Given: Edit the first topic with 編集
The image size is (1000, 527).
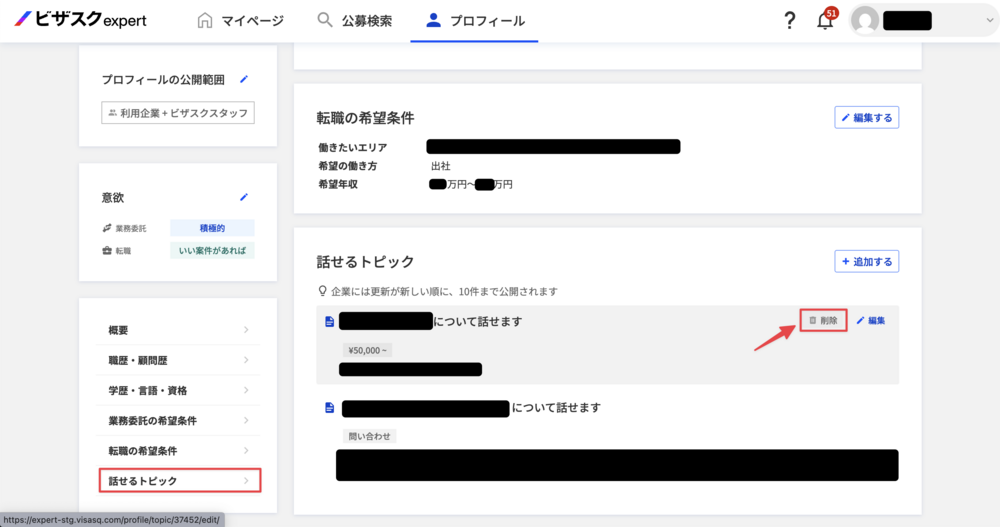Looking at the screenshot, I should click(871, 320).
